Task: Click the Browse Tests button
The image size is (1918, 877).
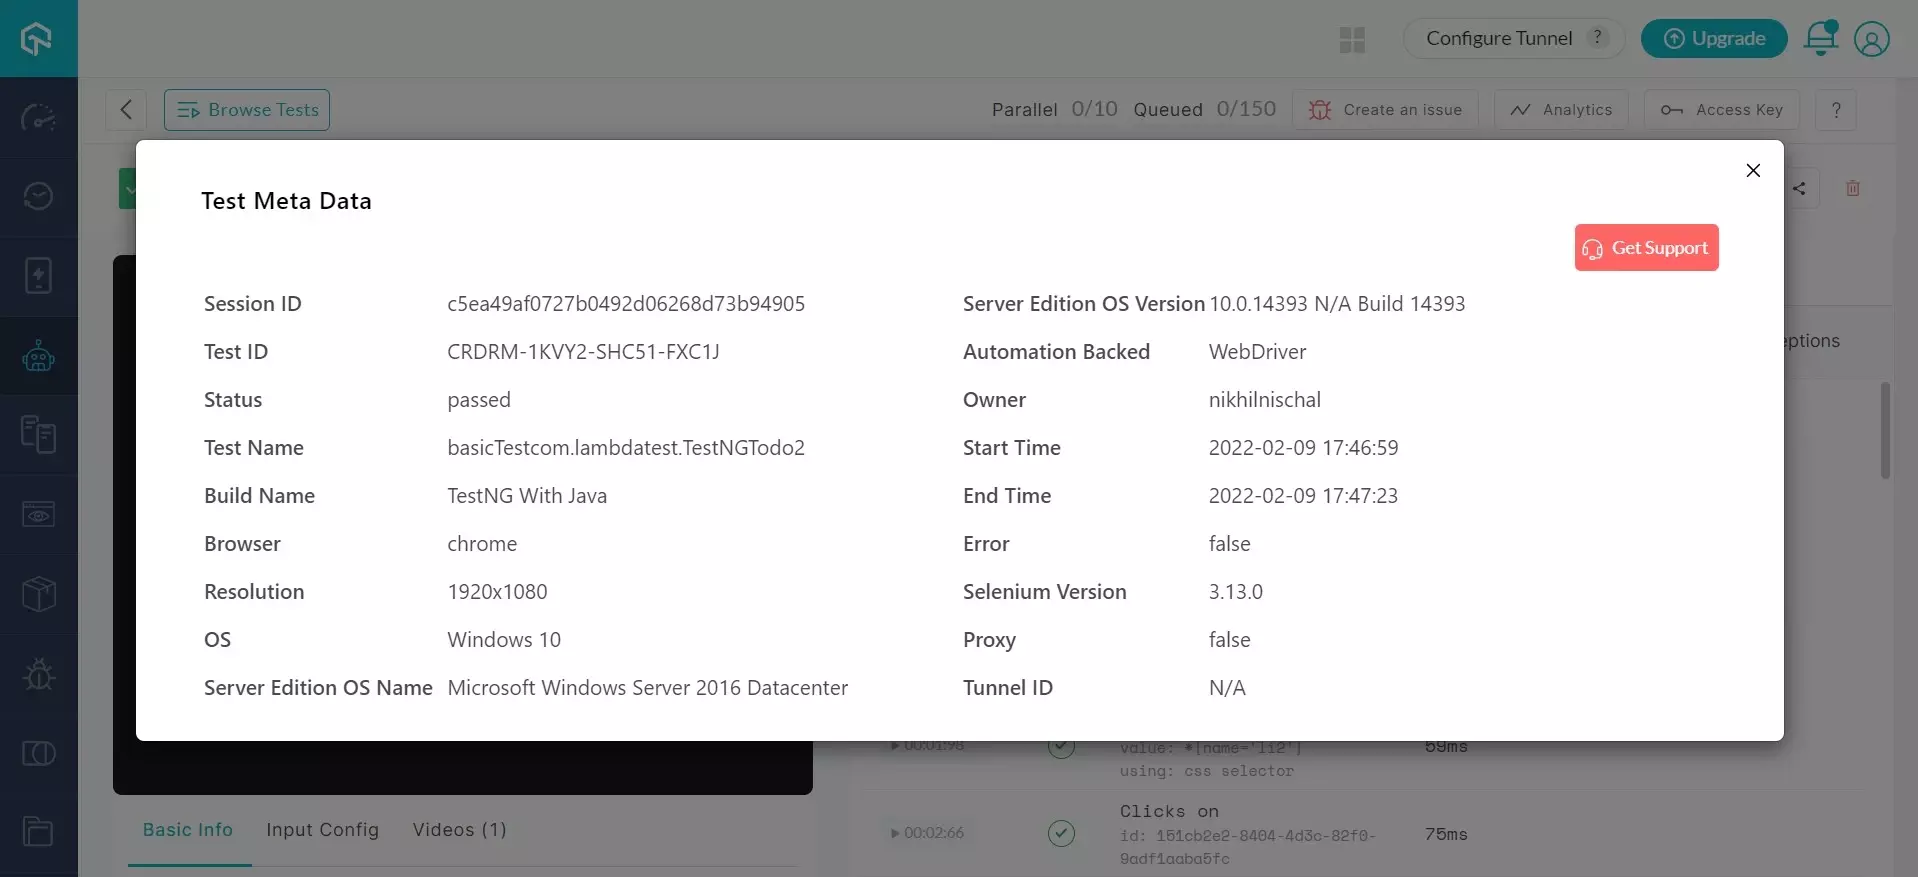Action: point(247,110)
